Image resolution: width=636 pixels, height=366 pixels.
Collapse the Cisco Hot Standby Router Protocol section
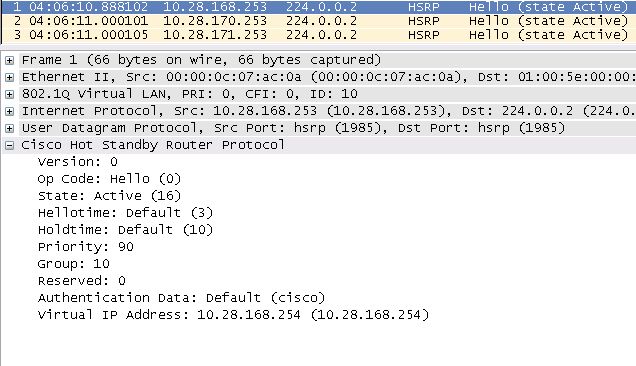coord(9,145)
